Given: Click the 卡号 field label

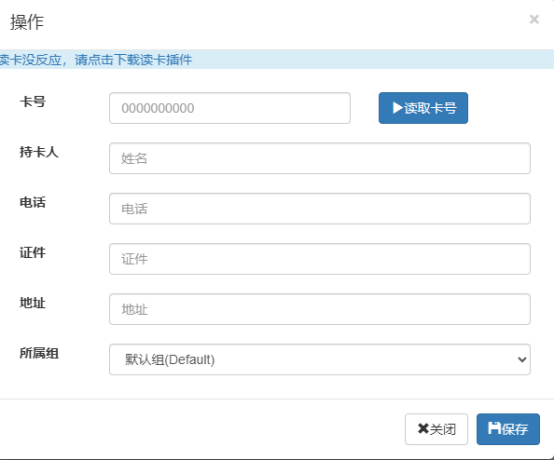Looking at the screenshot, I should (33, 102).
